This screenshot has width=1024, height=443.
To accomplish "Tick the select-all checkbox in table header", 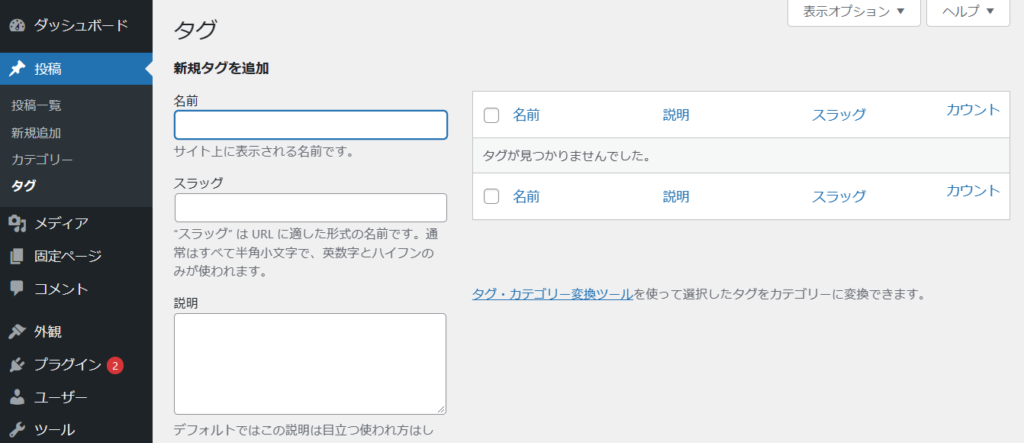I will coord(491,115).
